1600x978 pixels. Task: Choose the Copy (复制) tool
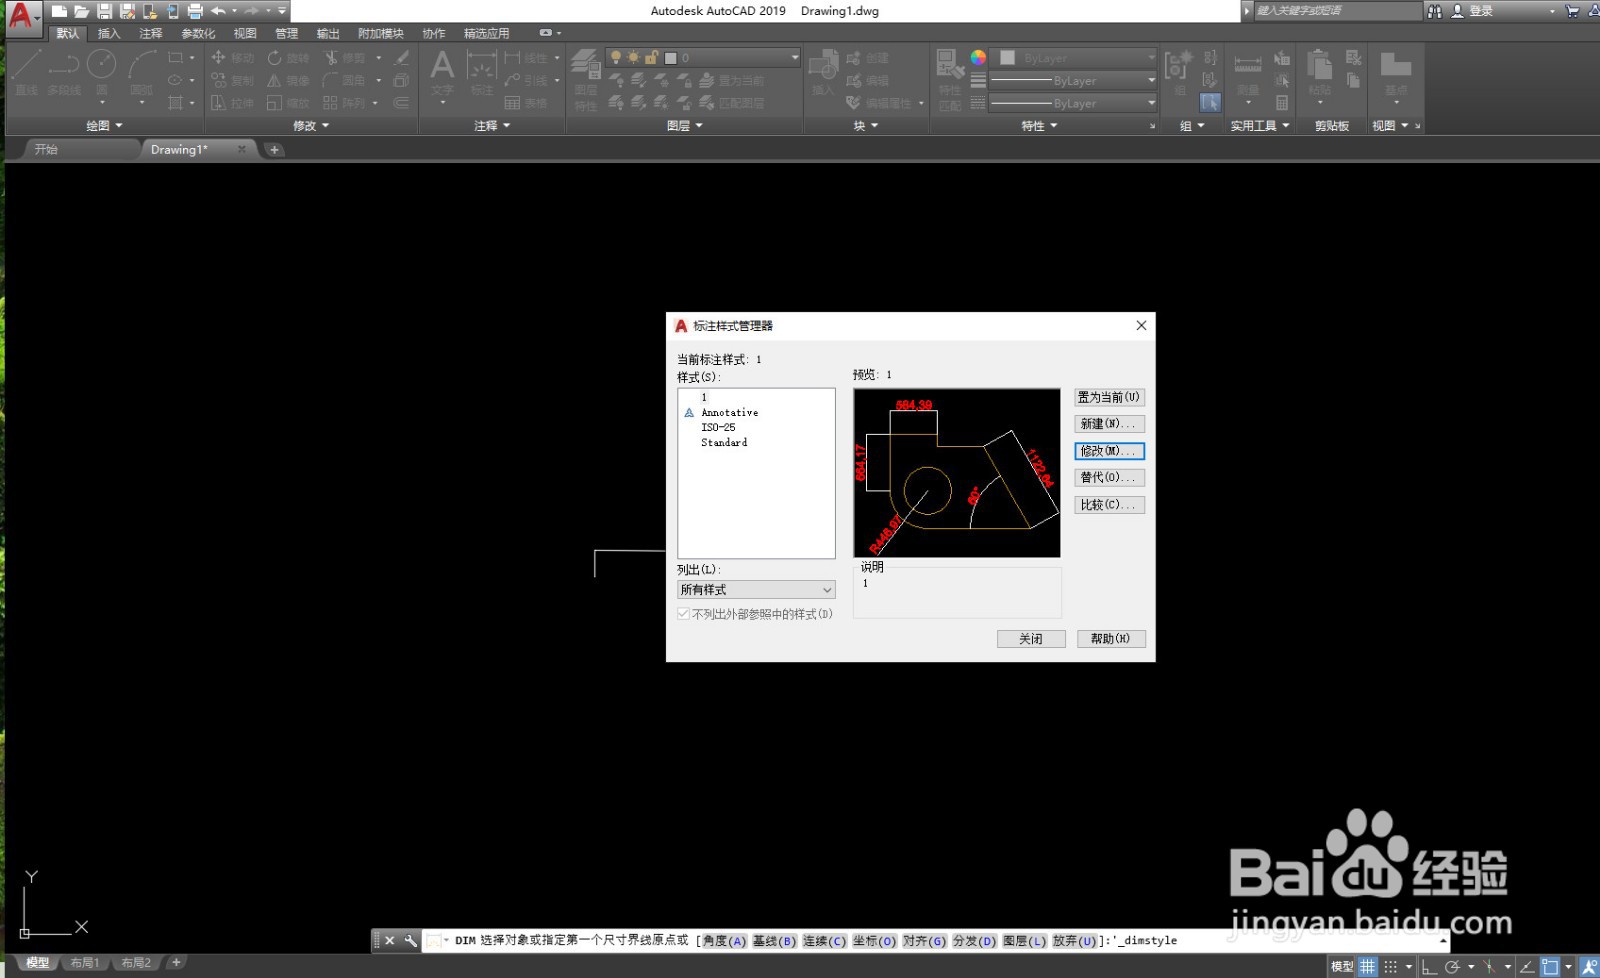click(233, 80)
